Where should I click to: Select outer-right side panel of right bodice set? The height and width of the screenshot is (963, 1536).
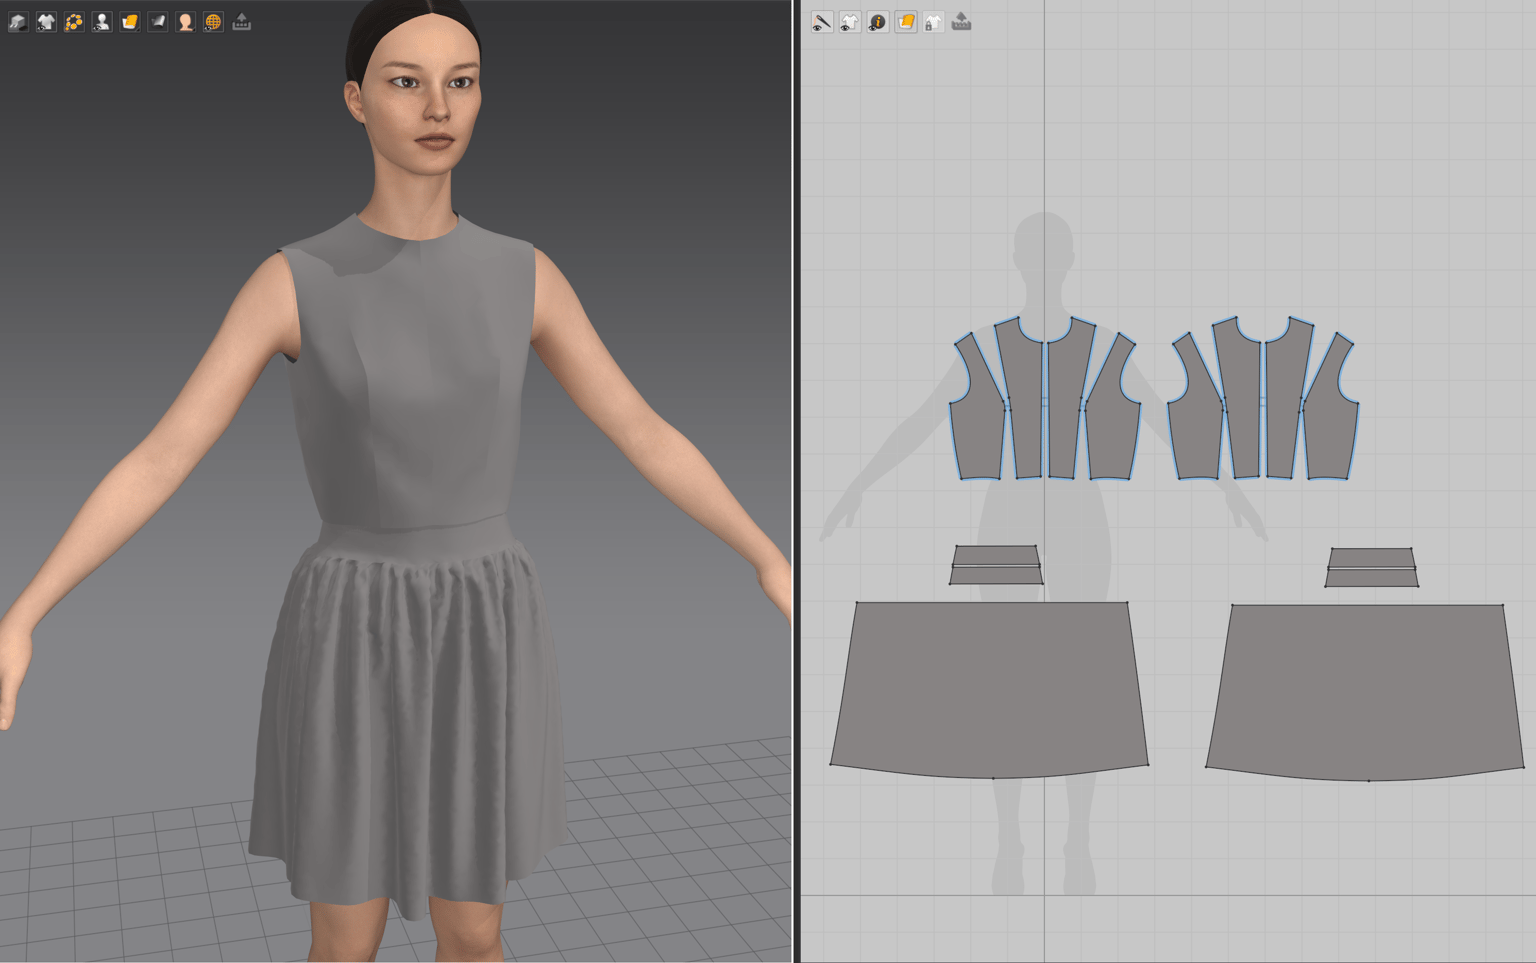pyautogui.click(x=1331, y=420)
